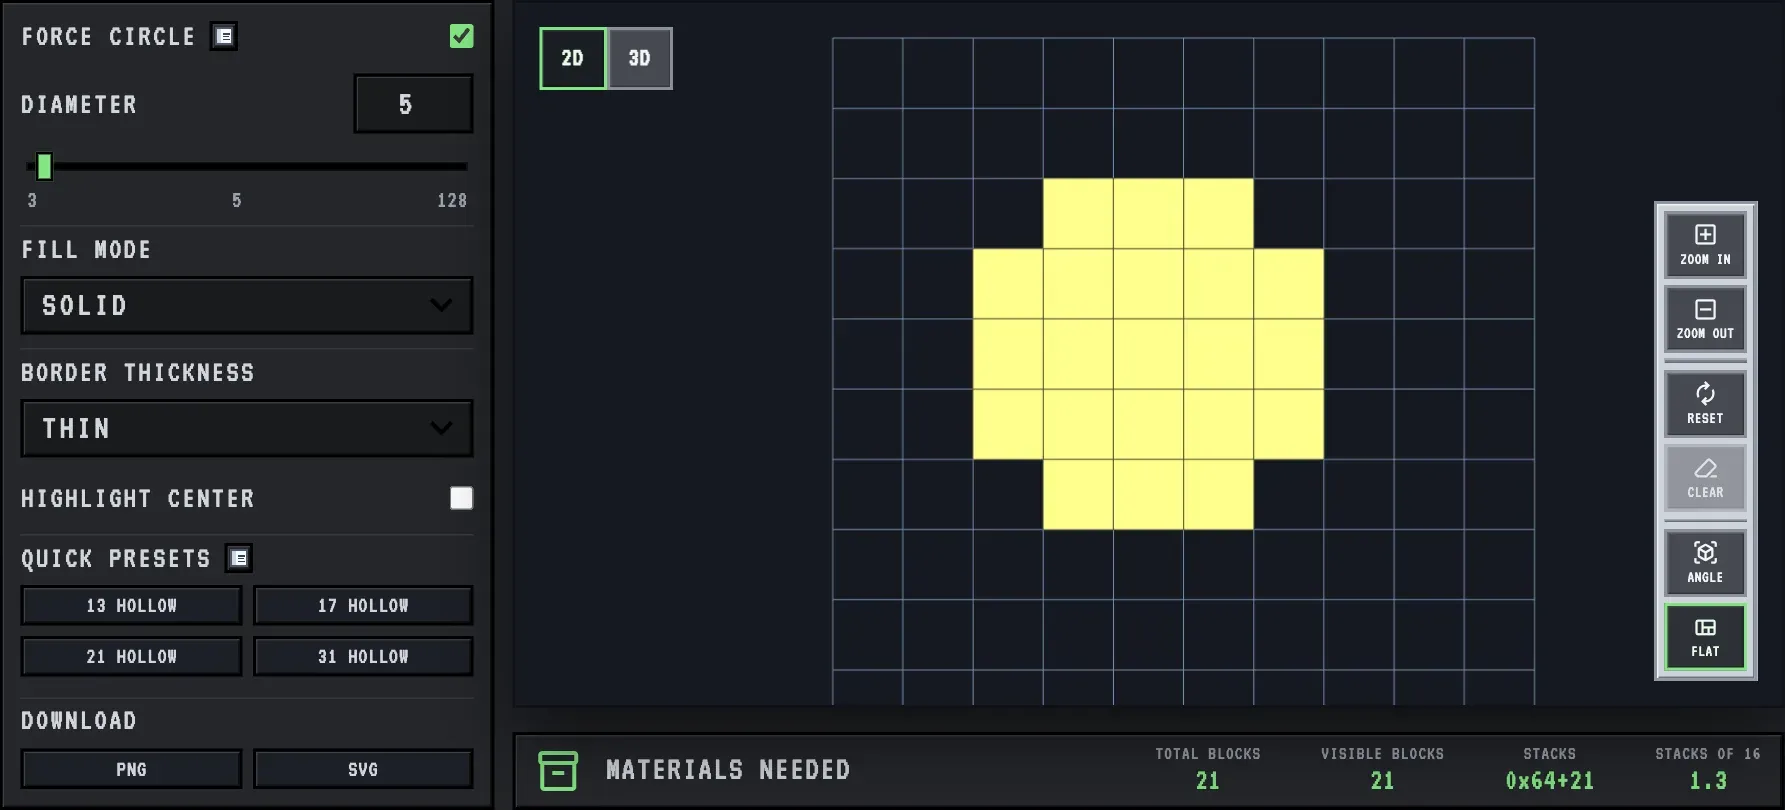1785x810 pixels.
Task: Open the Force Circle info icon
Action: click(x=224, y=37)
